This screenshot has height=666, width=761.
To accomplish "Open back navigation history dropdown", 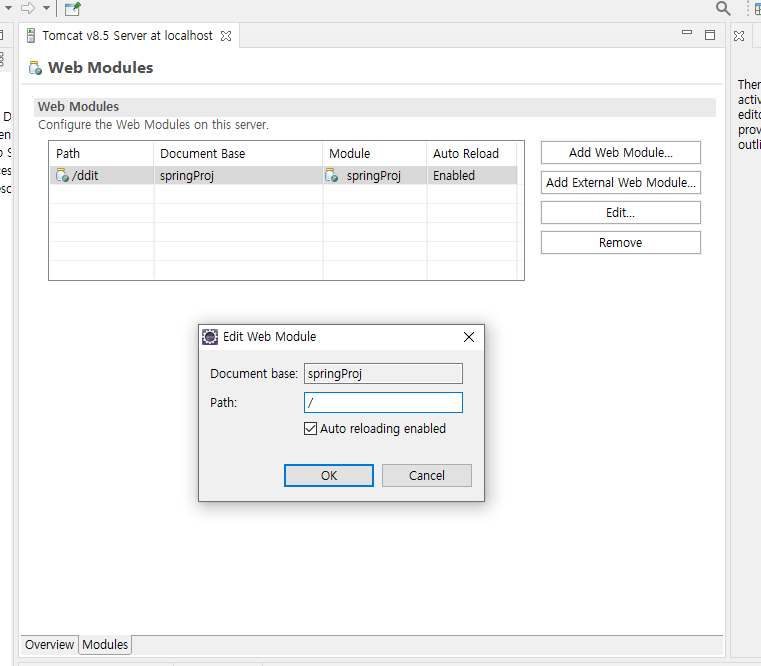I will (8, 8).
